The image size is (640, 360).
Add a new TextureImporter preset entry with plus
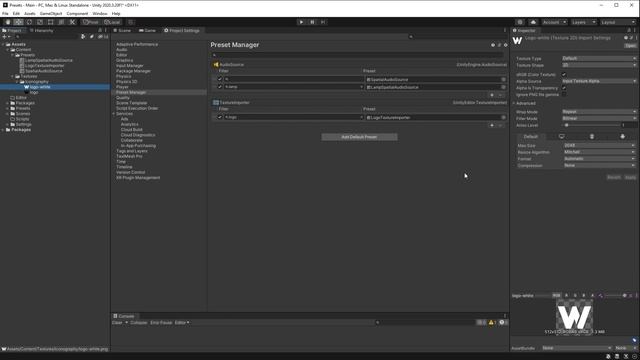pyautogui.click(x=492, y=125)
